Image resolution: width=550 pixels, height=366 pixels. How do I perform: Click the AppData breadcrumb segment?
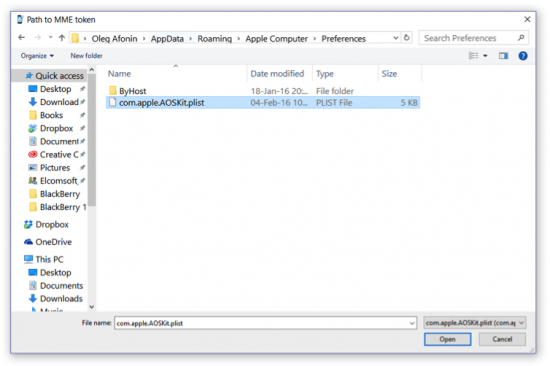(x=167, y=39)
